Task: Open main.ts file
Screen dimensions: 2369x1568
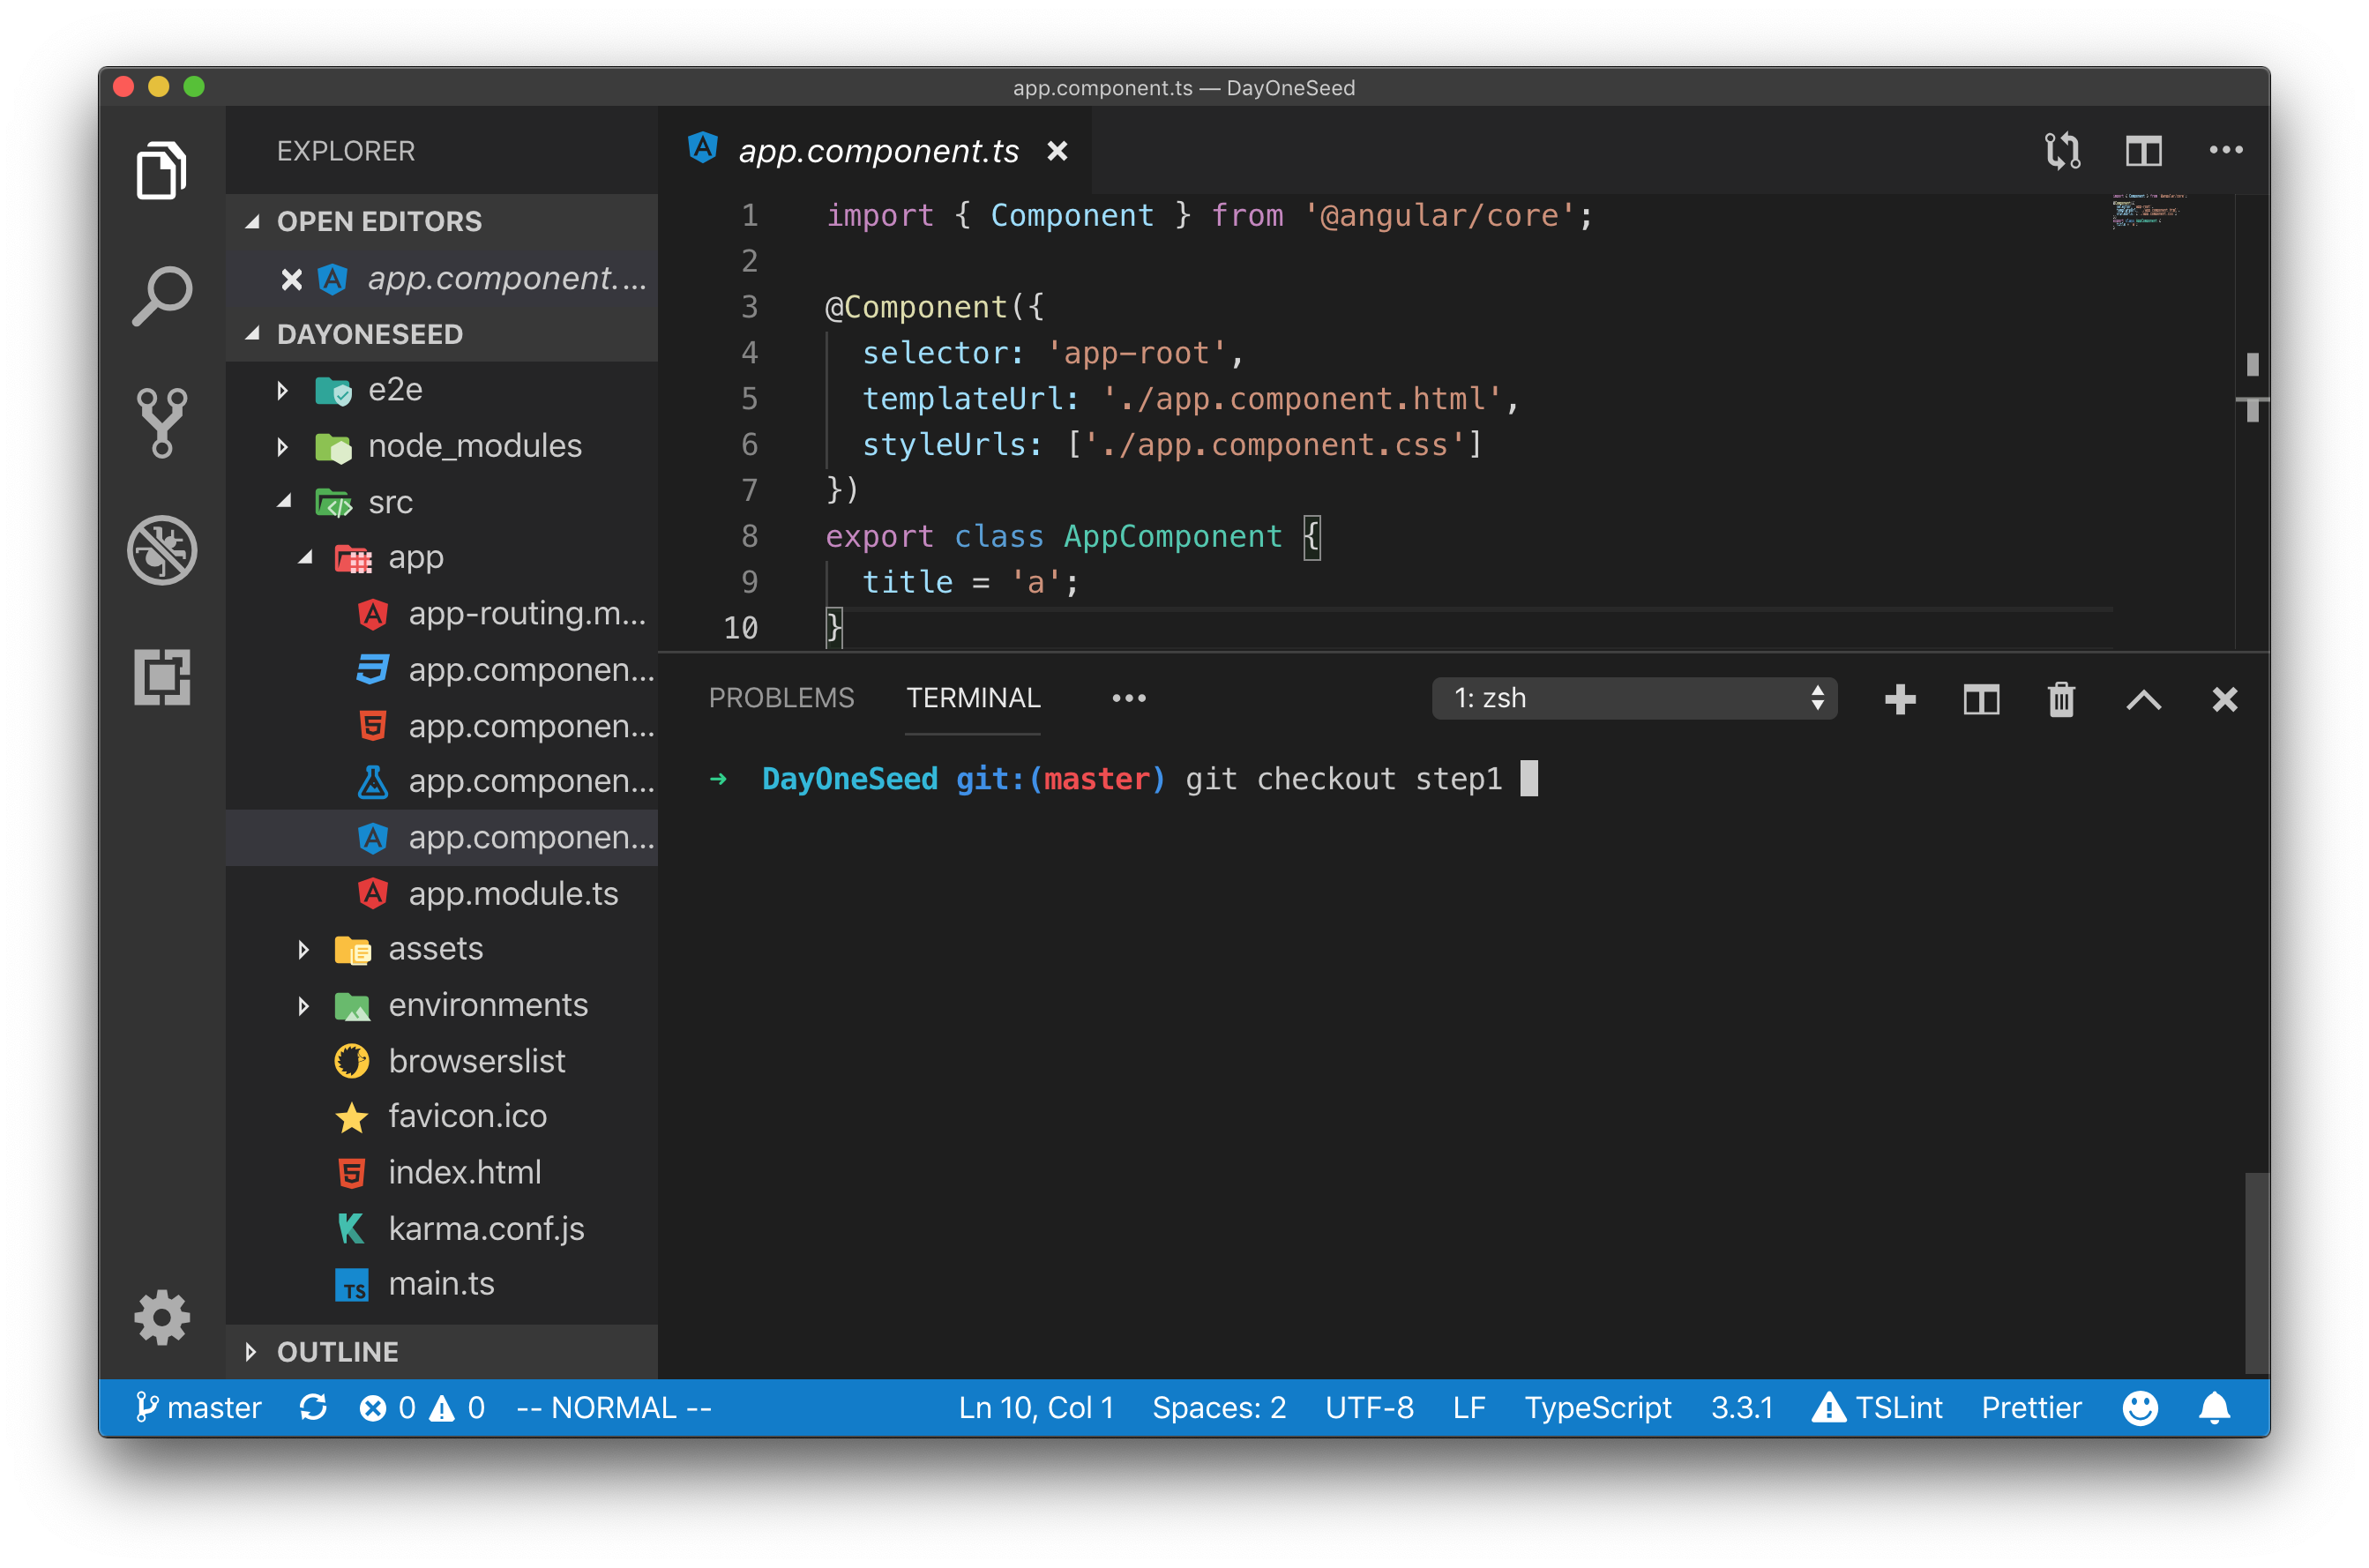Action: coord(441,1284)
